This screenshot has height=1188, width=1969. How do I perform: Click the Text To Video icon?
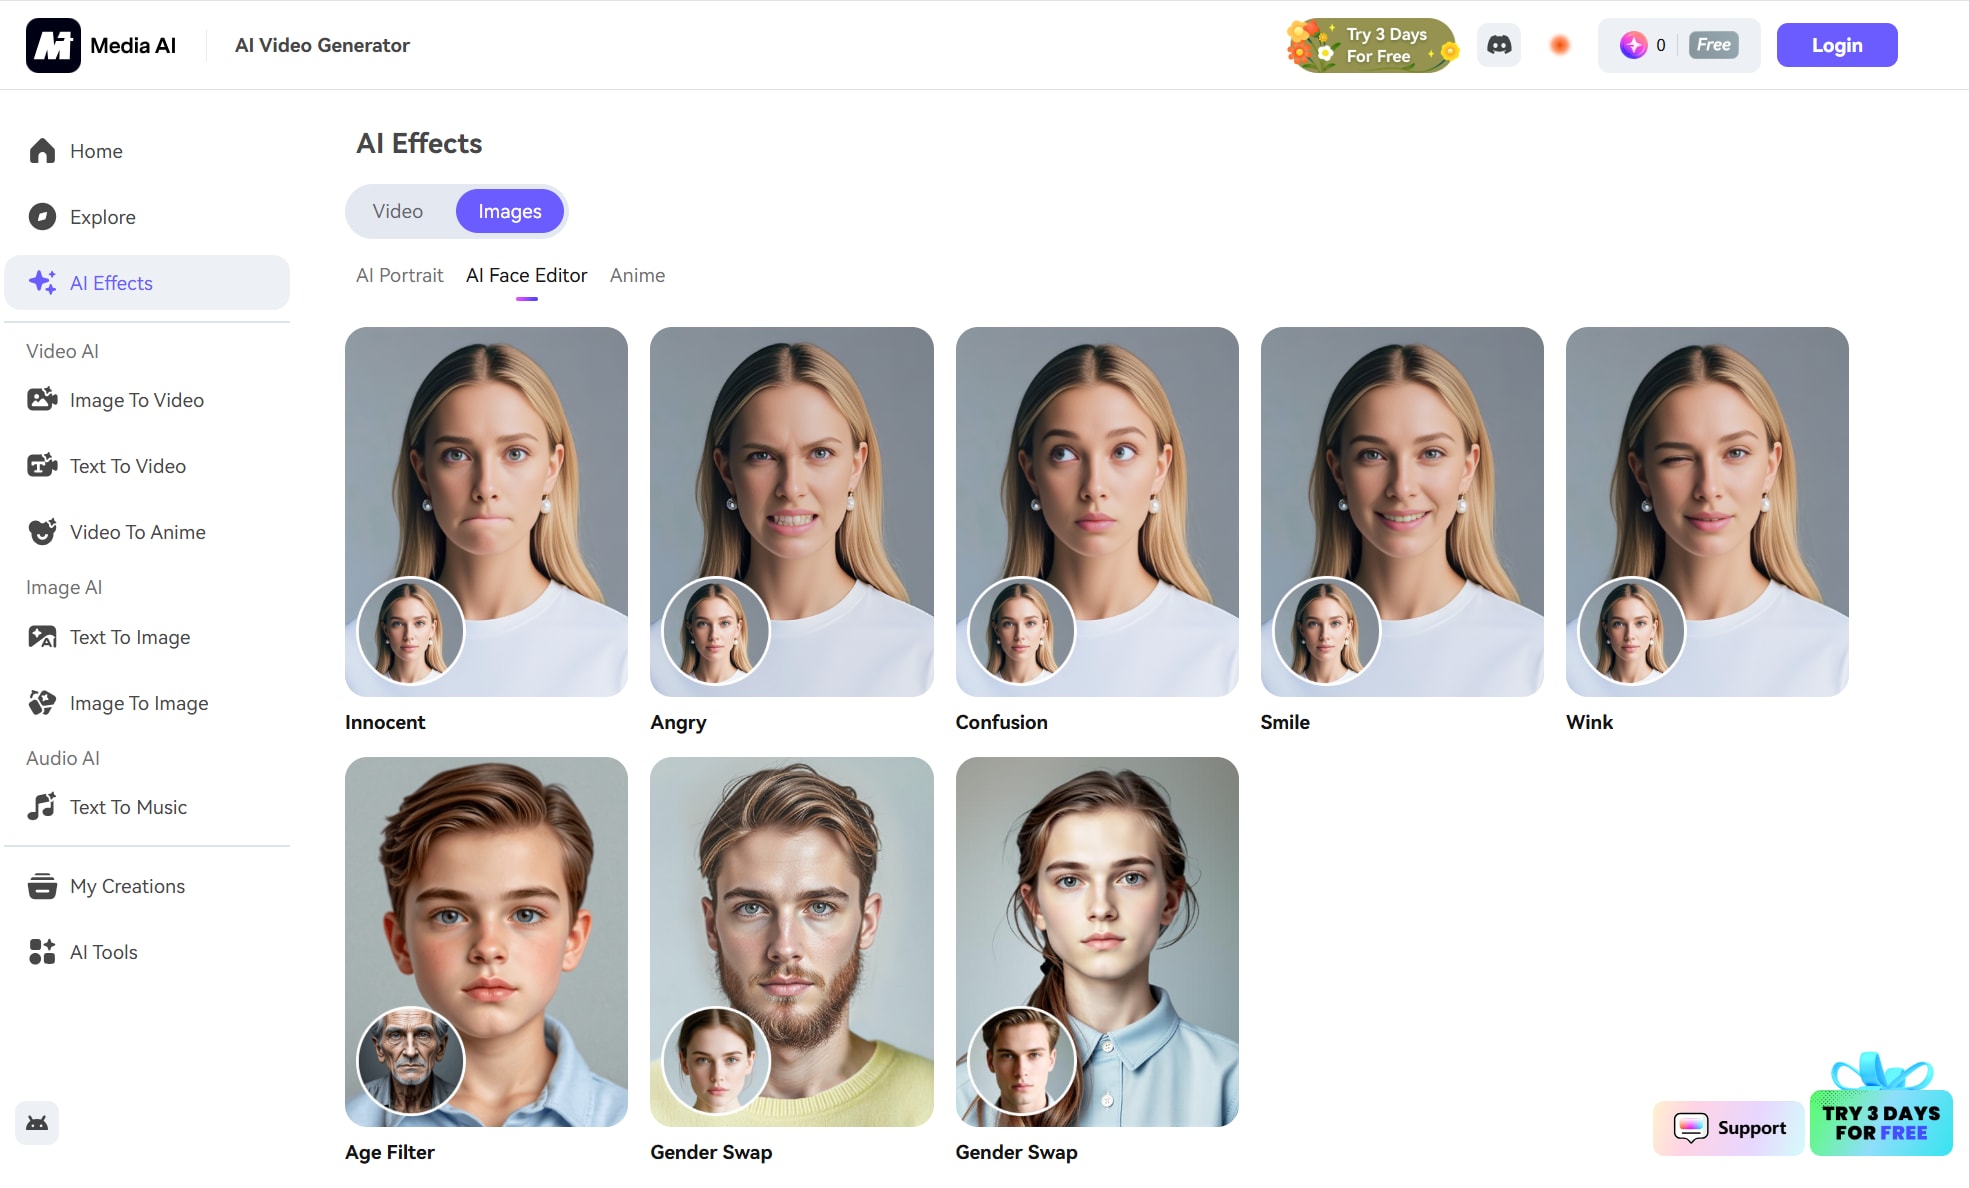[x=42, y=466]
